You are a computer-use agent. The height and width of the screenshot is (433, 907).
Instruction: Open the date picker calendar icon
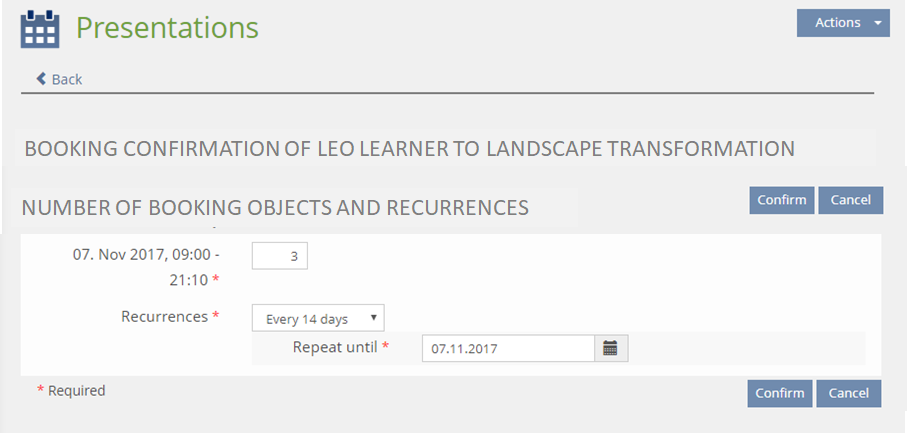(x=611, y=348)
